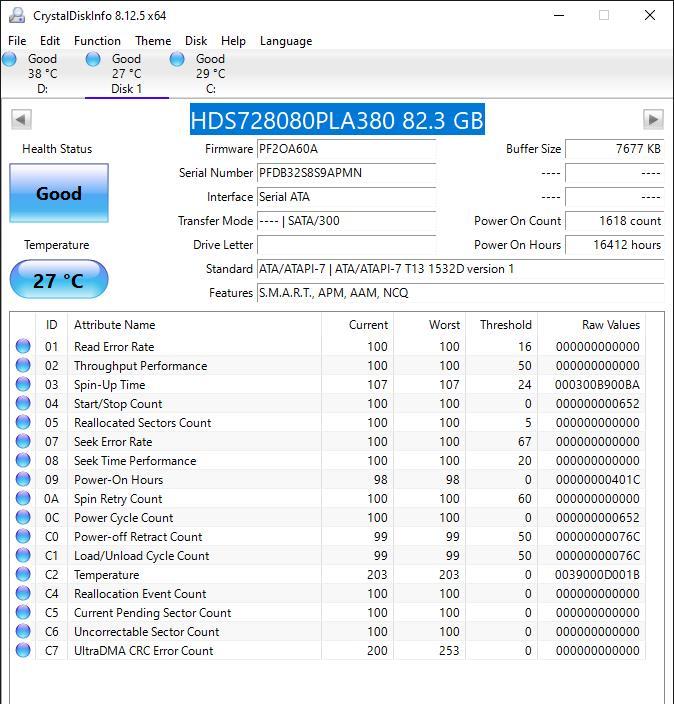Screen dimensions: 674x704
Task: Click the Features field S.M.A.R.T., APM
Action: (460, 293)
